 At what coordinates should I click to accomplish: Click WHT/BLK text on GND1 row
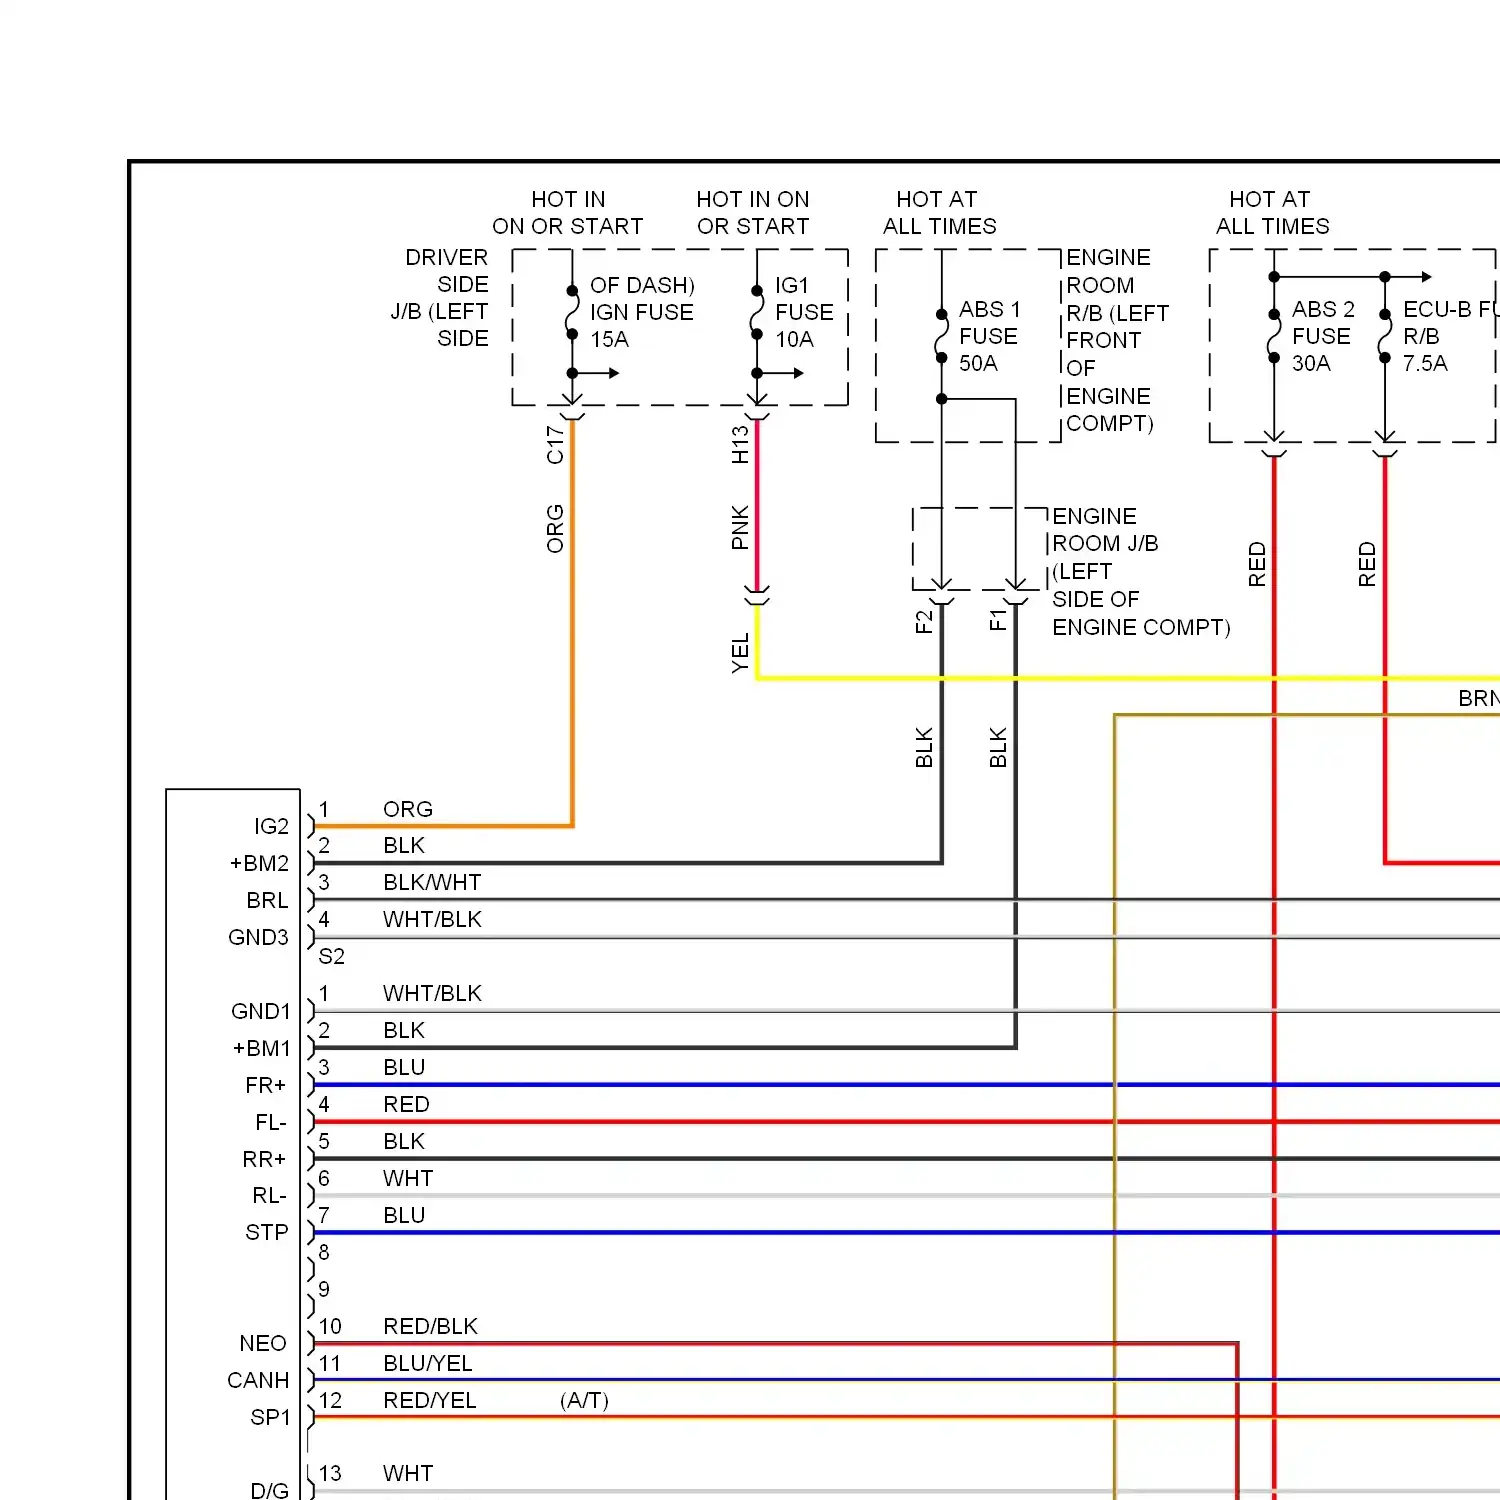[432, 993]
